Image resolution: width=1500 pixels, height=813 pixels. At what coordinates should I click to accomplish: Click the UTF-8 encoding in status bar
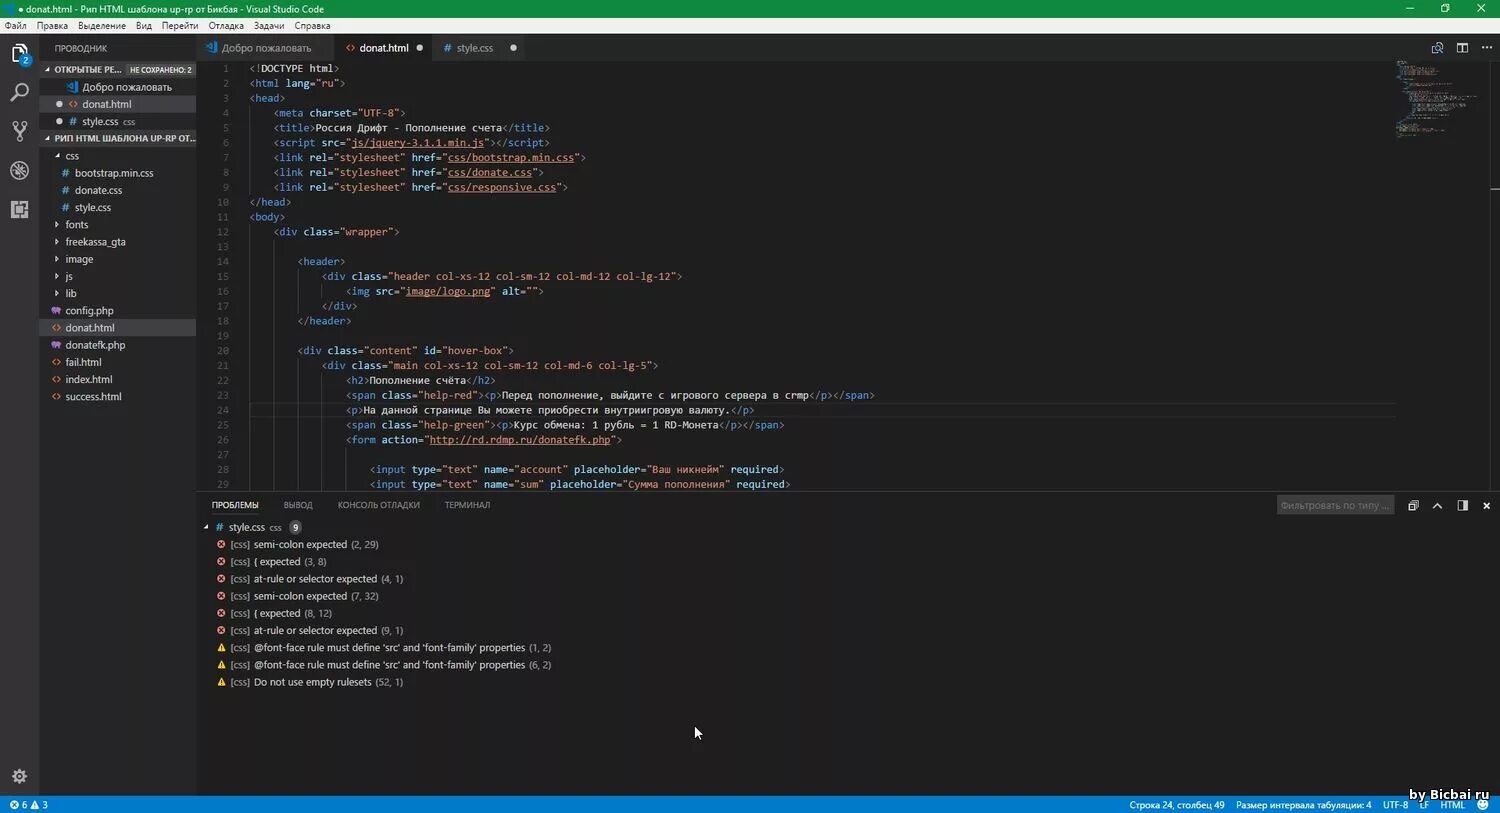click(1395, 805)
